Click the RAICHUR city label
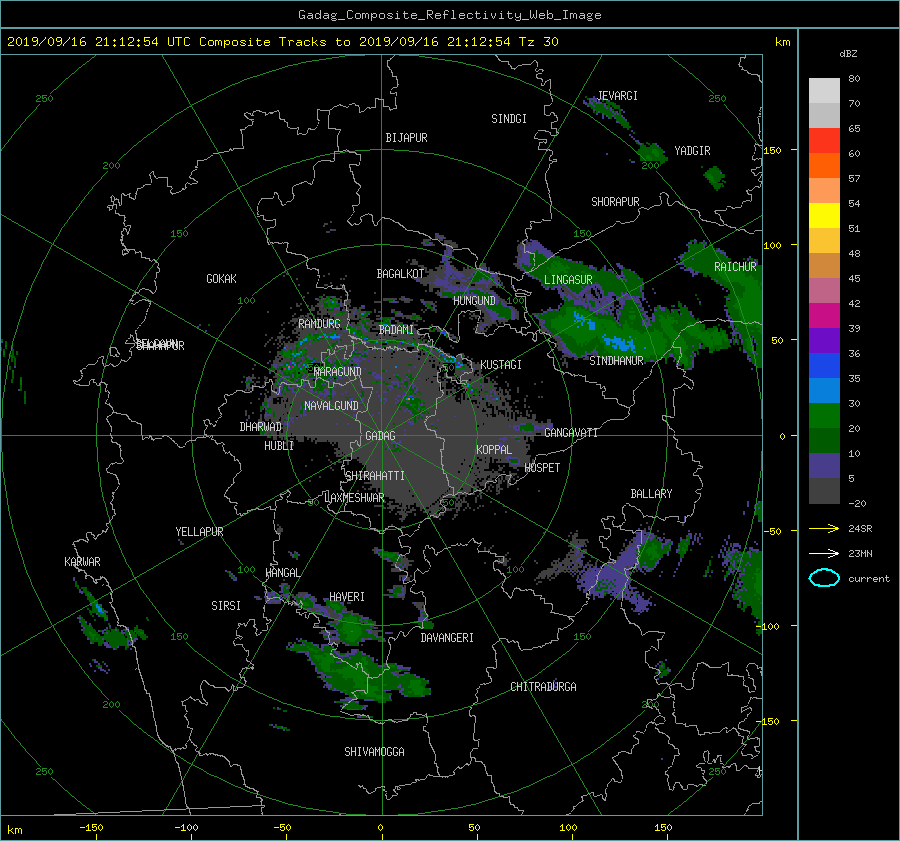Screen dimensions: 900x841 tap(735, 267)
